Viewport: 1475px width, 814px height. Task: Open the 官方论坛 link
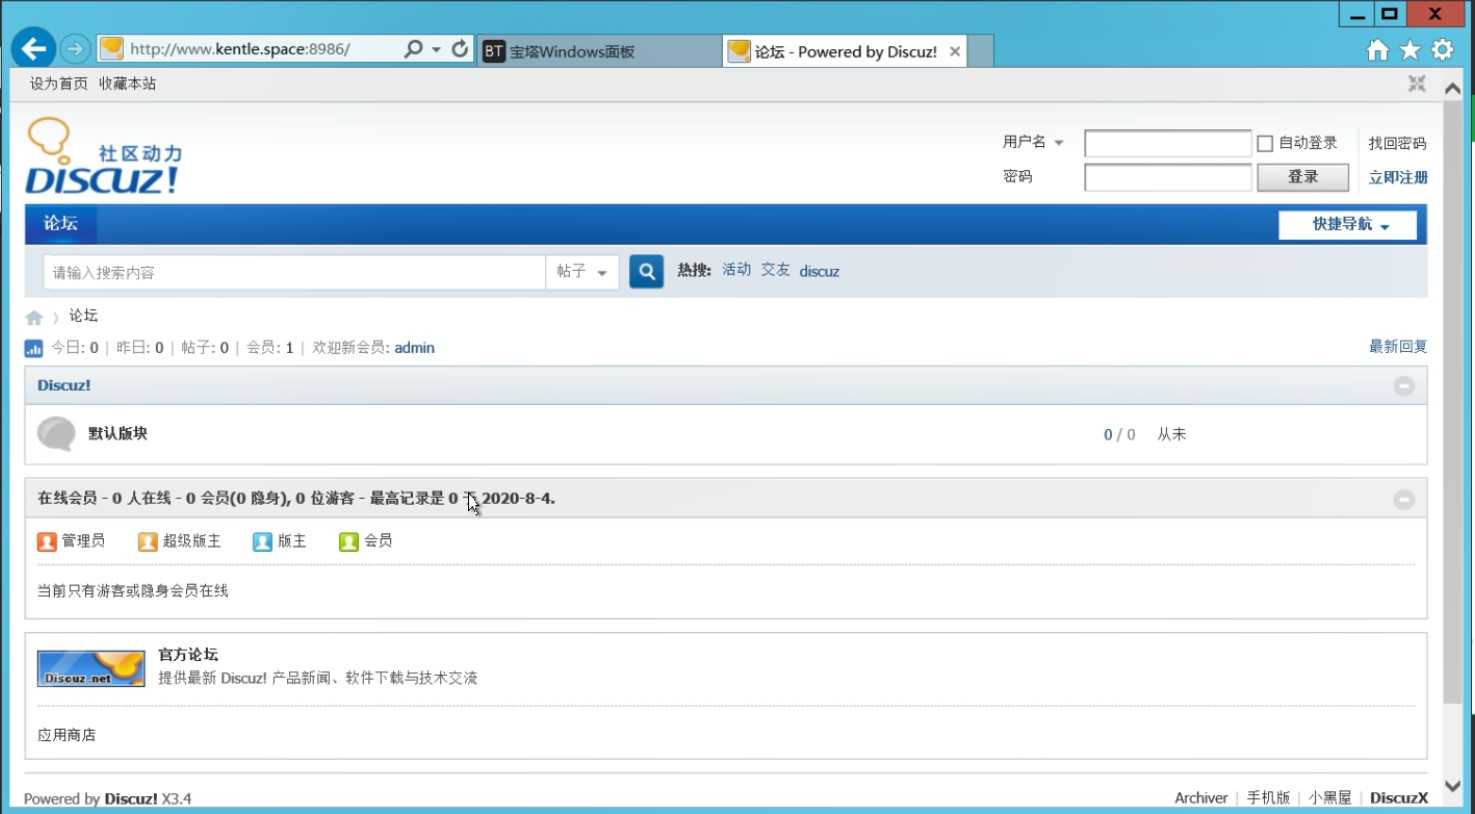pos(188,654)
